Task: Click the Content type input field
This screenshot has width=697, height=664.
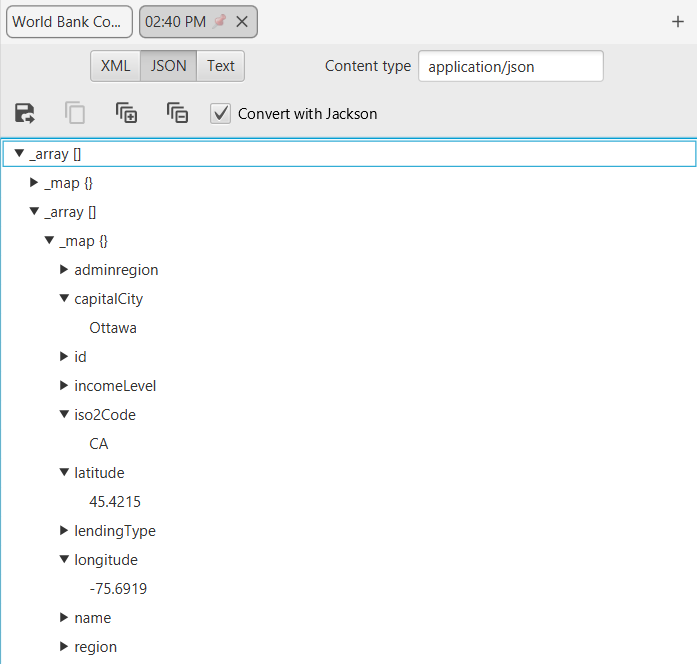Action: point(511,66)
